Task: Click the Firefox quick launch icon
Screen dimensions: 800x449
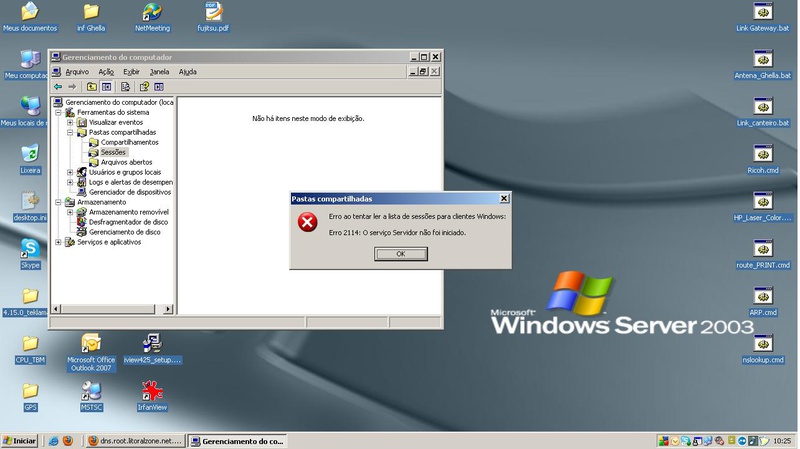Action: point(67,441)
